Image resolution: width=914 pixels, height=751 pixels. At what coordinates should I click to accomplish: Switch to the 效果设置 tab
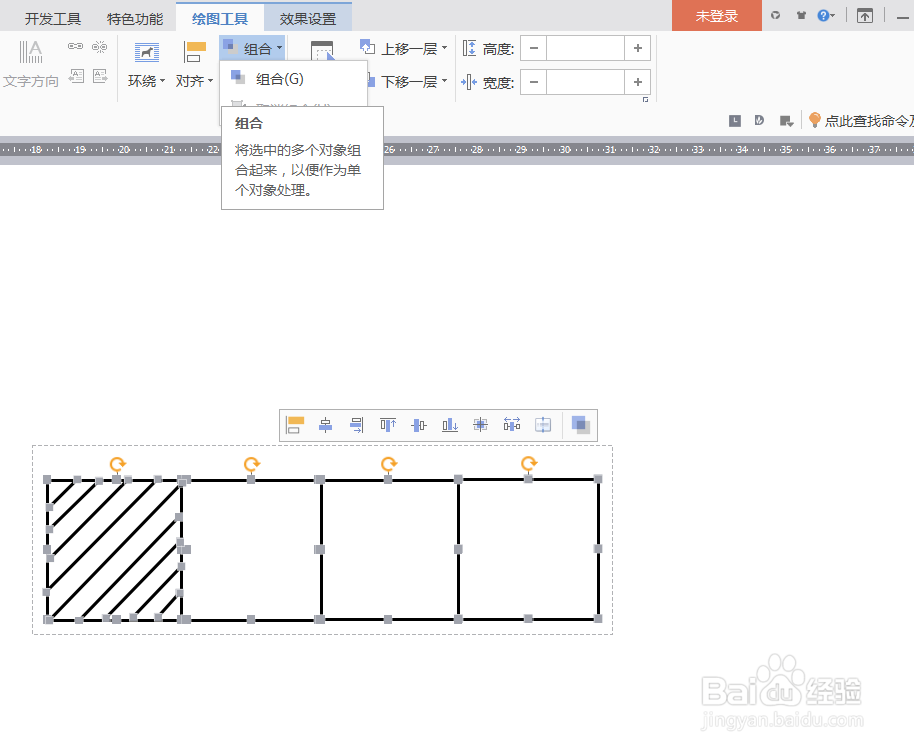tap(307, 16)
